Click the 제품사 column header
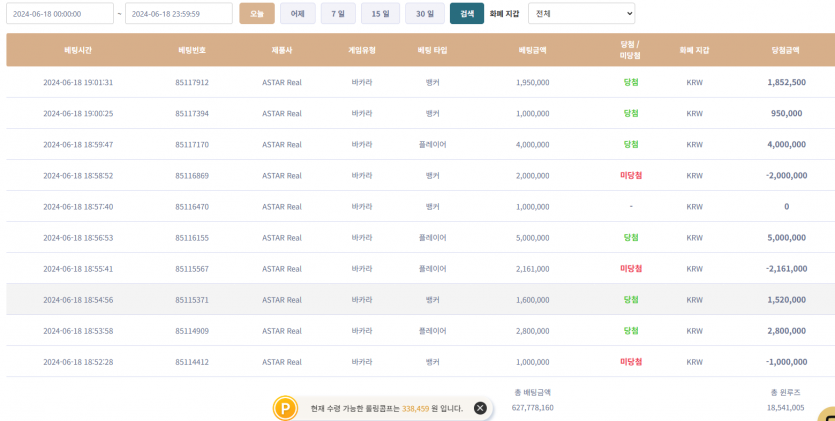 [x=282, y=50]
